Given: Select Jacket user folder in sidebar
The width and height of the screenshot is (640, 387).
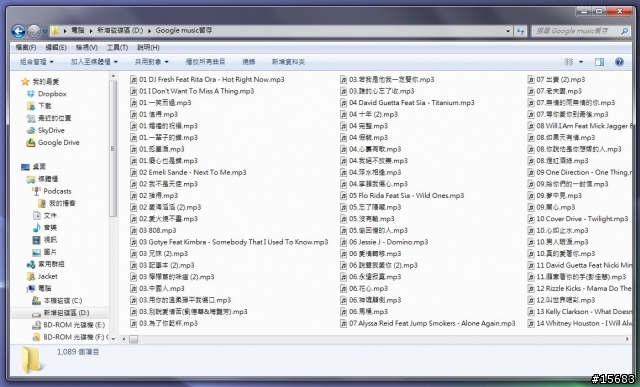Looking at the screenshot, I should [42, 276].
